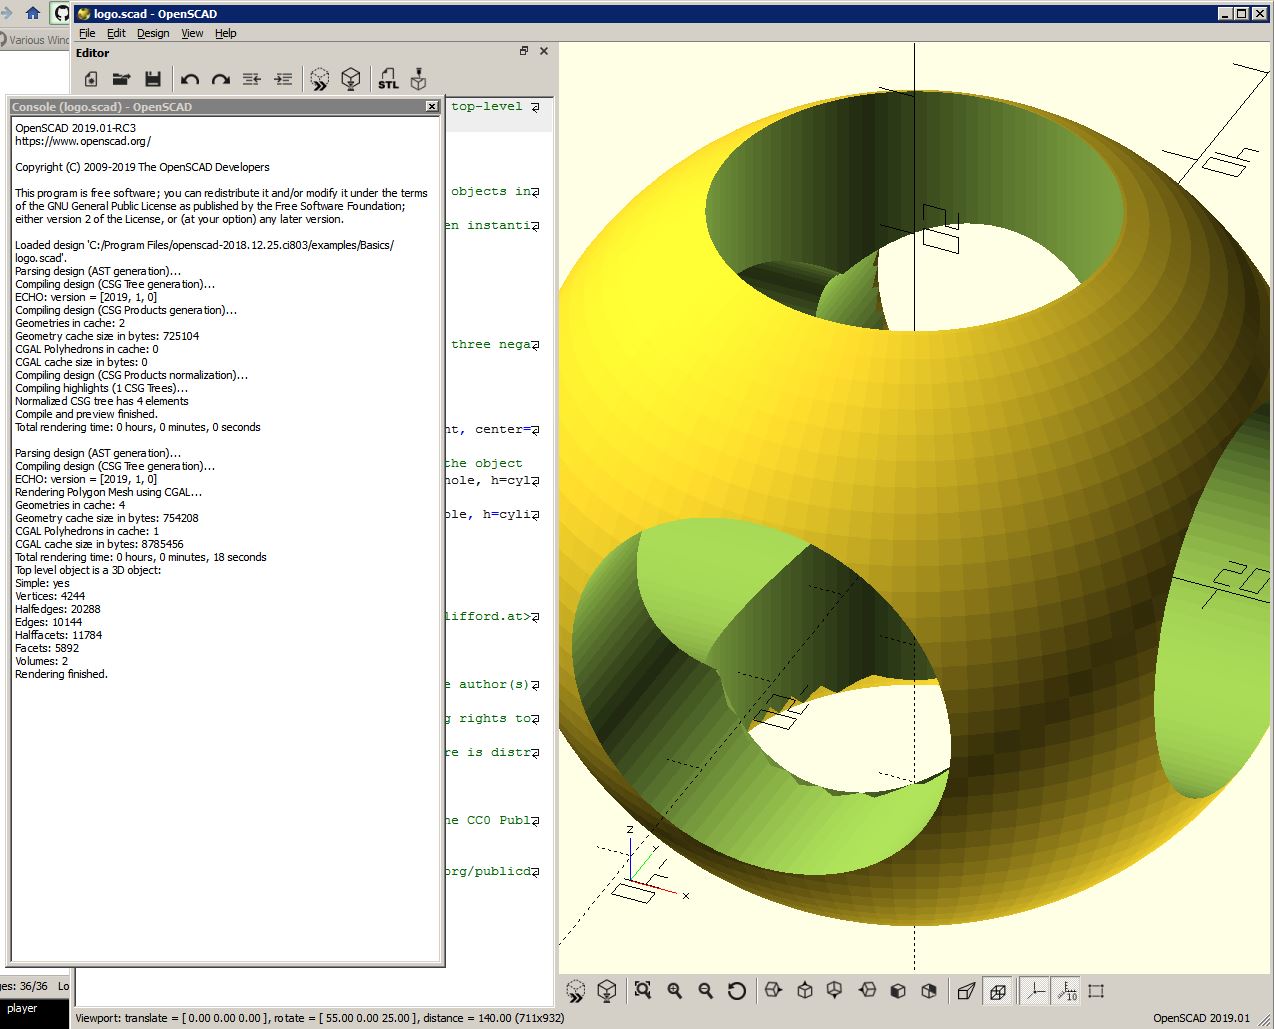Redo the last edit
Image resolution: width=1274 pixels, height=1029 pixels.
pos(221,79)
